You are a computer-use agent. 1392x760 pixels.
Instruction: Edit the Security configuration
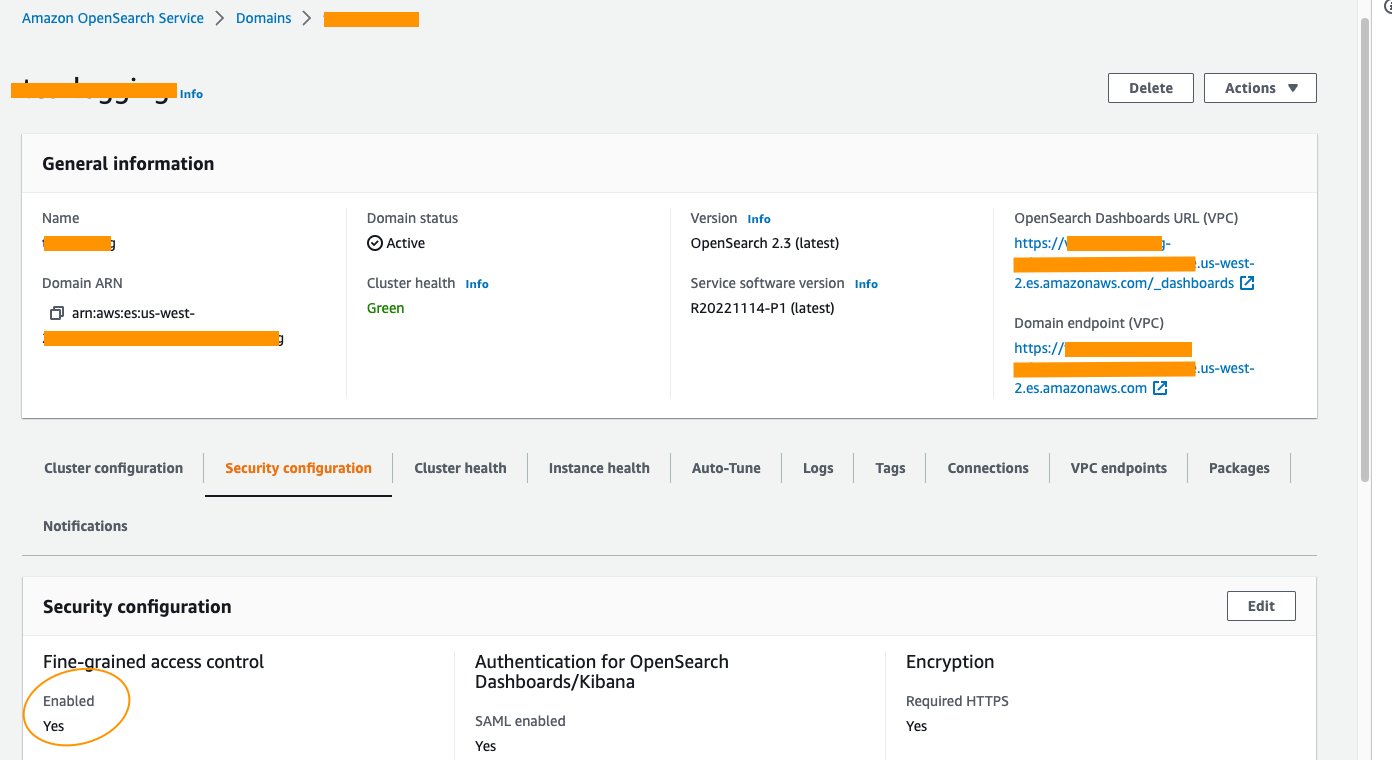1260,606
